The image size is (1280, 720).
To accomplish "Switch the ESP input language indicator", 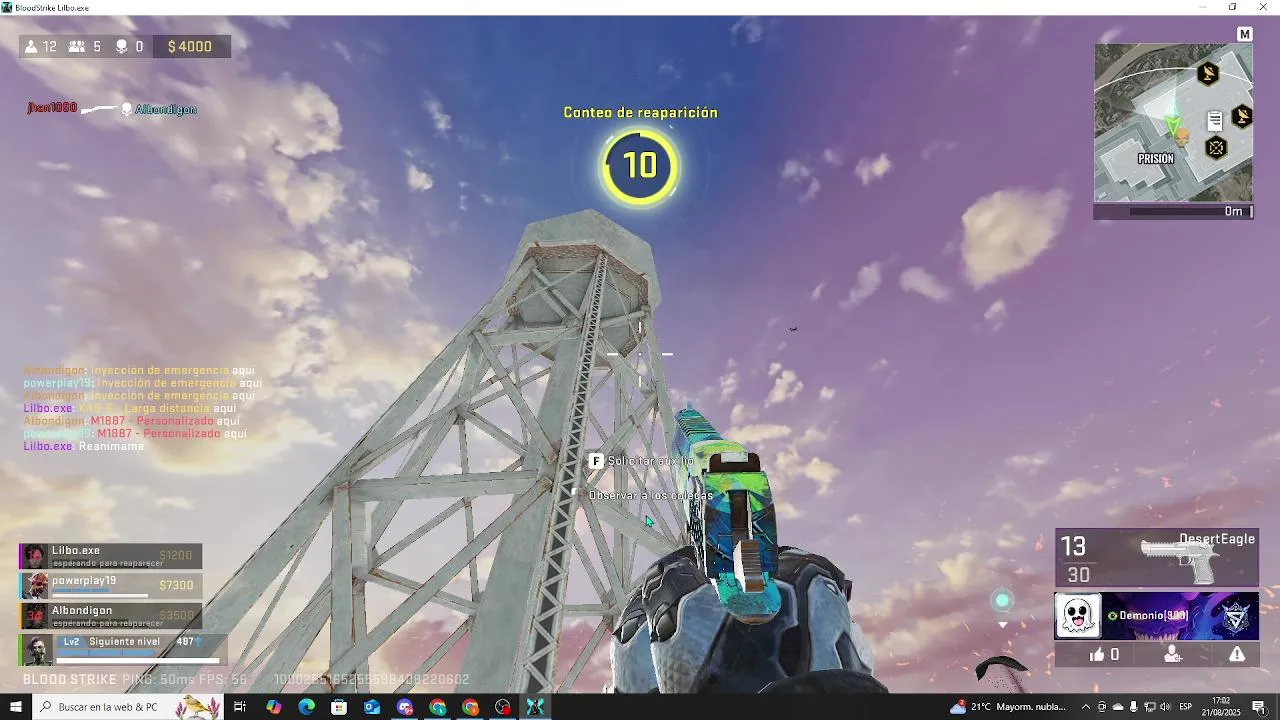I will (x=1186, y=707).
